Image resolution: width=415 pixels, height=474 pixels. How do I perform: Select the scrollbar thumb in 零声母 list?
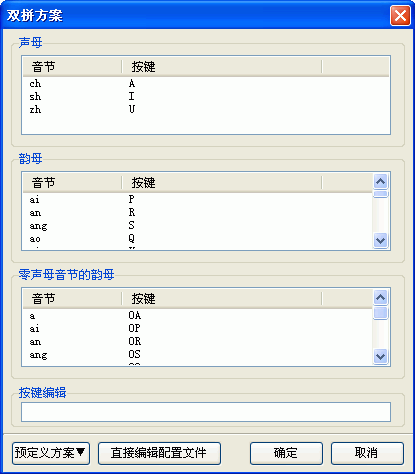tap(380, 313)
